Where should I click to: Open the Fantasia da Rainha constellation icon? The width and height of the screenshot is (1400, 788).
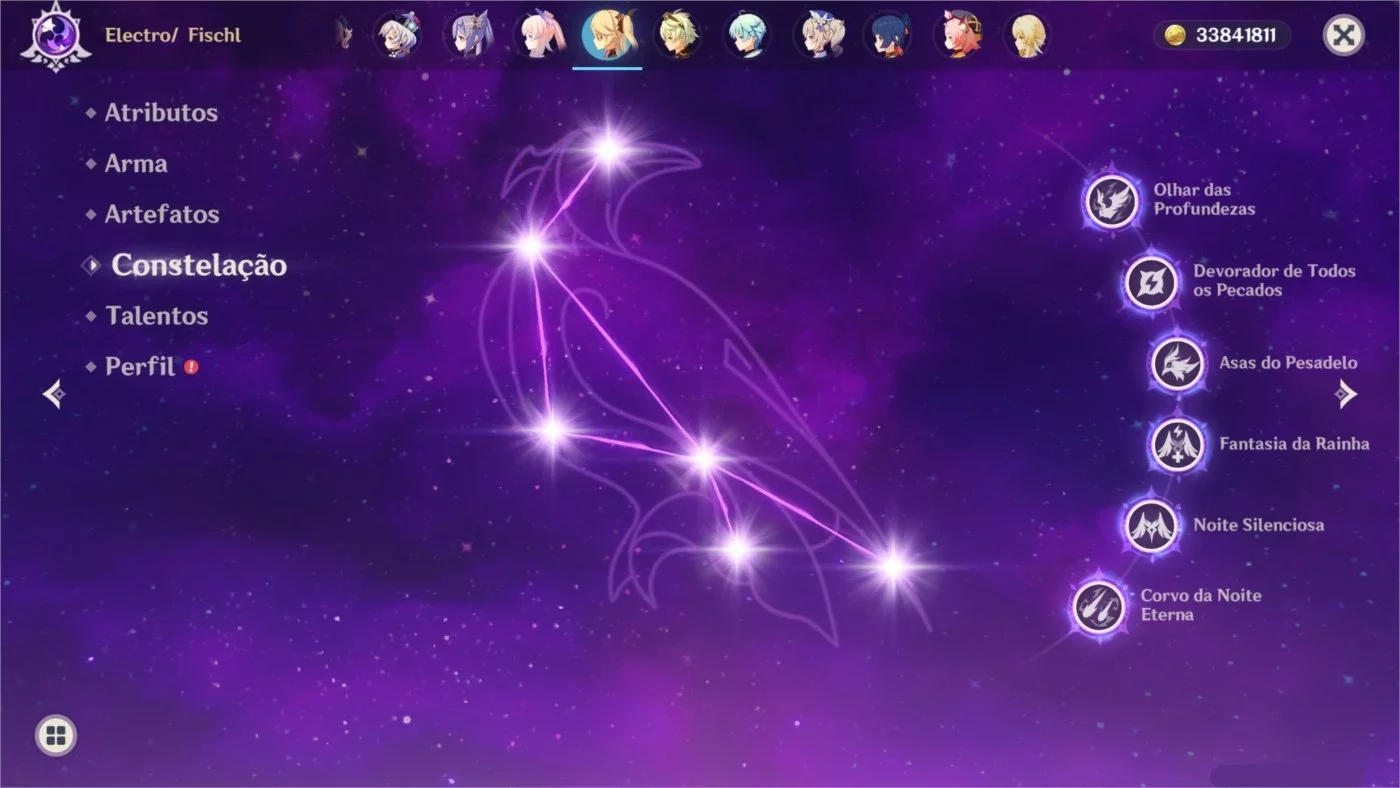pos(1177,444)
